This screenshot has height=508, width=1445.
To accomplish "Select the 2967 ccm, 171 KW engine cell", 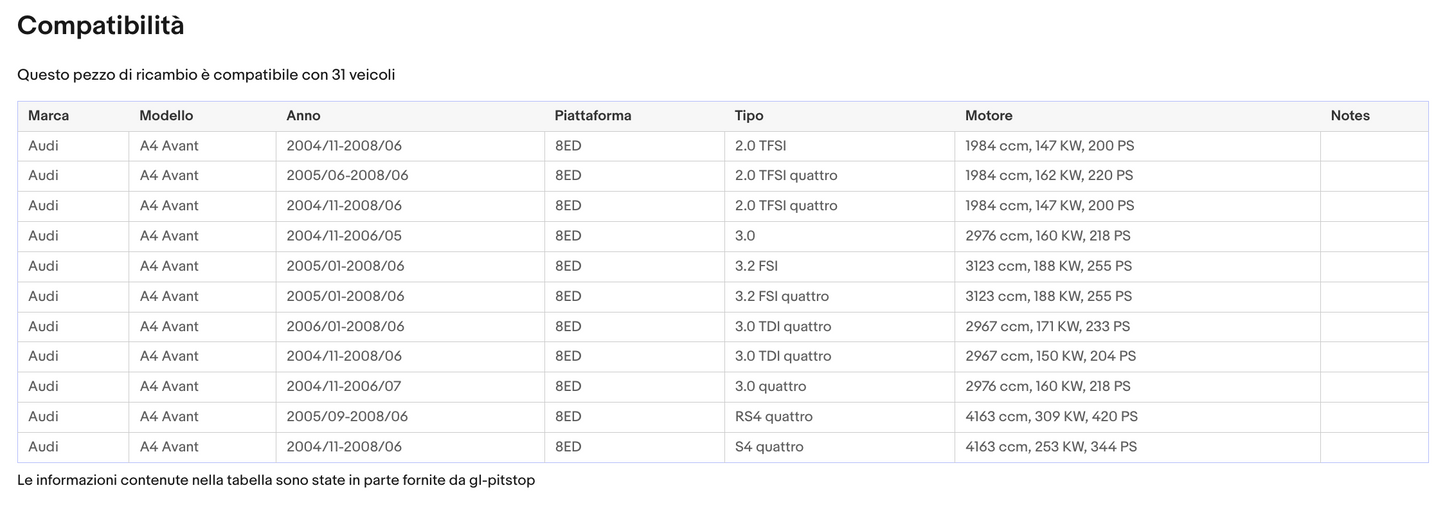I will point(1047,327).
